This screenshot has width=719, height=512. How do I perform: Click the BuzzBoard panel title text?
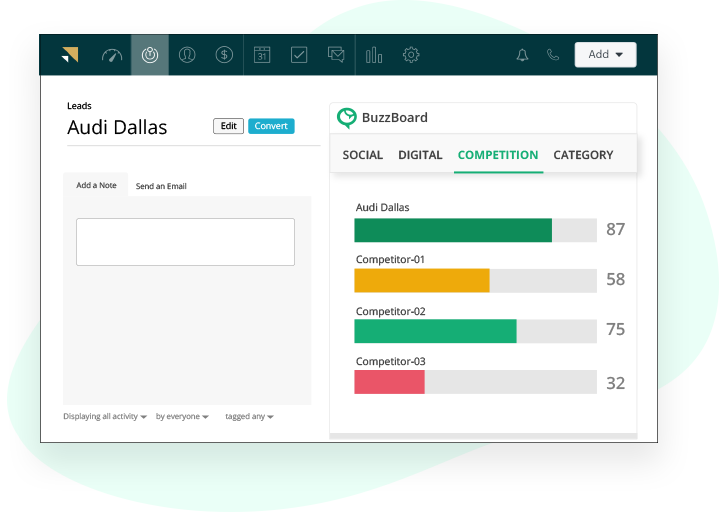pyautogui.click(x=395, y=118)
